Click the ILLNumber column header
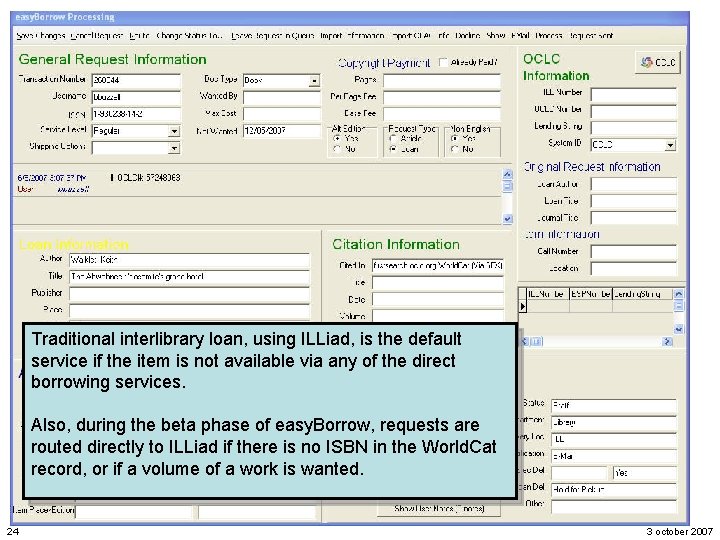This screenshot has width=720, height=540. tap(546, 294)
